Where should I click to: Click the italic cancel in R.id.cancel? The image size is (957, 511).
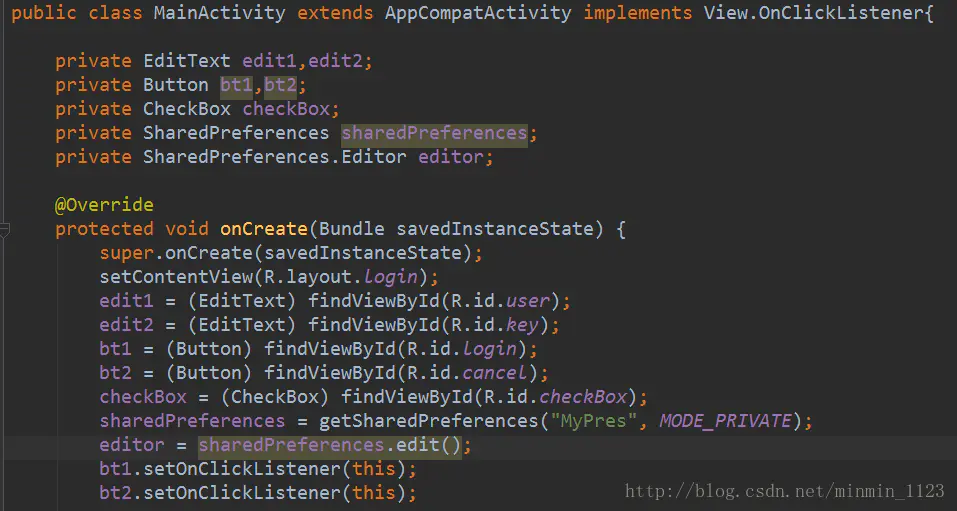point(495,373)
